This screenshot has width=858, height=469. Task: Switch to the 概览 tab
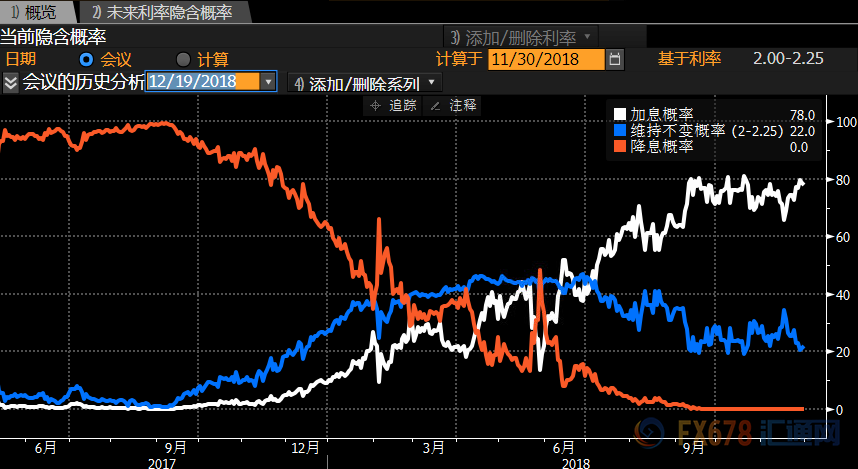pos(34,12)
